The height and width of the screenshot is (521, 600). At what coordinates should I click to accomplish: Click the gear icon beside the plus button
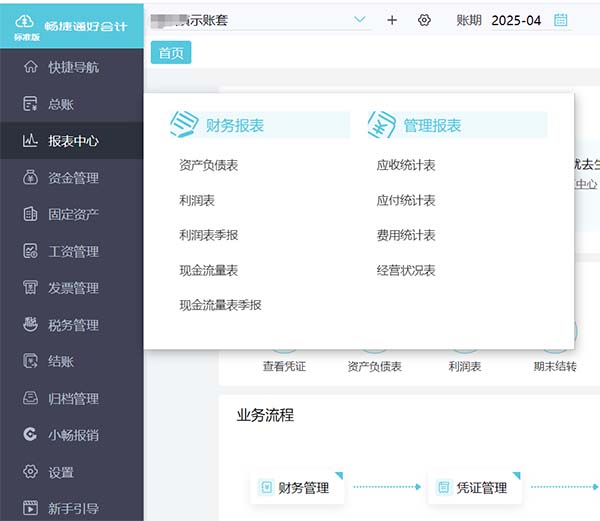(424, 20)
